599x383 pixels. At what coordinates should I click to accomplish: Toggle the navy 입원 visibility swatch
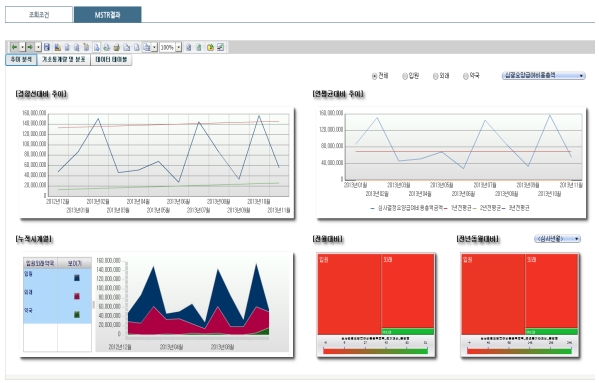(76, 278)
